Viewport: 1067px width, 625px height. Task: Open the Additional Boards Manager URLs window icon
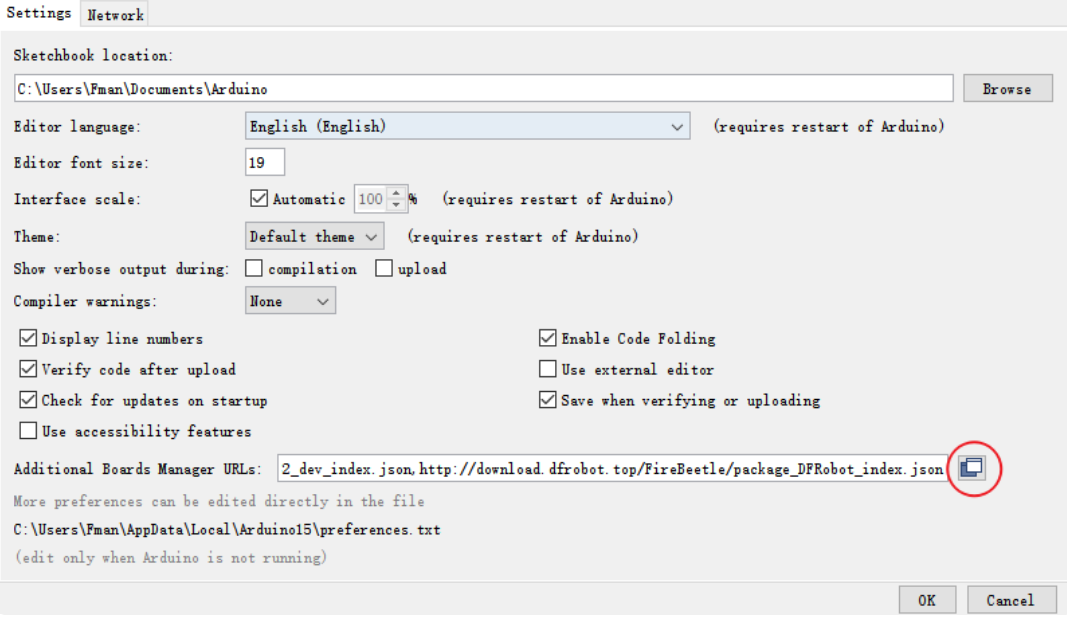tap(972, 468)
